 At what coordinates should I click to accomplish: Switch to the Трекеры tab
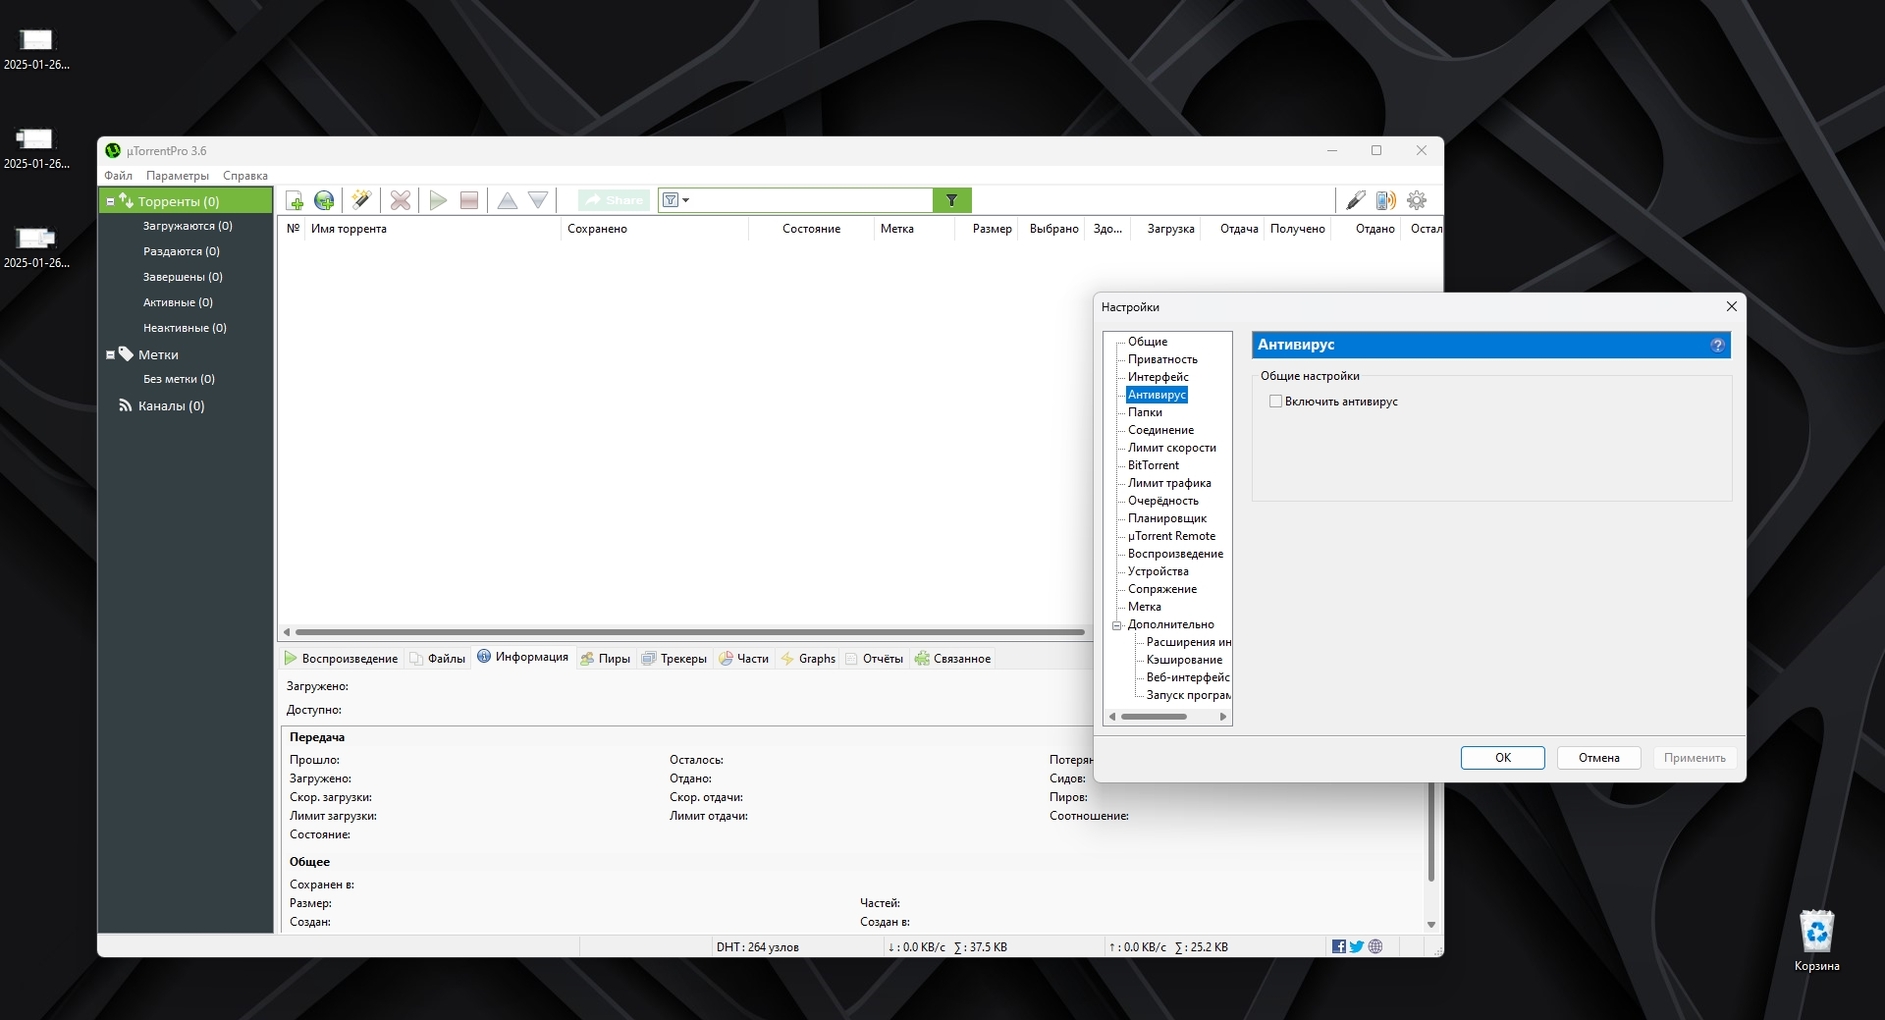pyautogui.click(x=674, y=658)
